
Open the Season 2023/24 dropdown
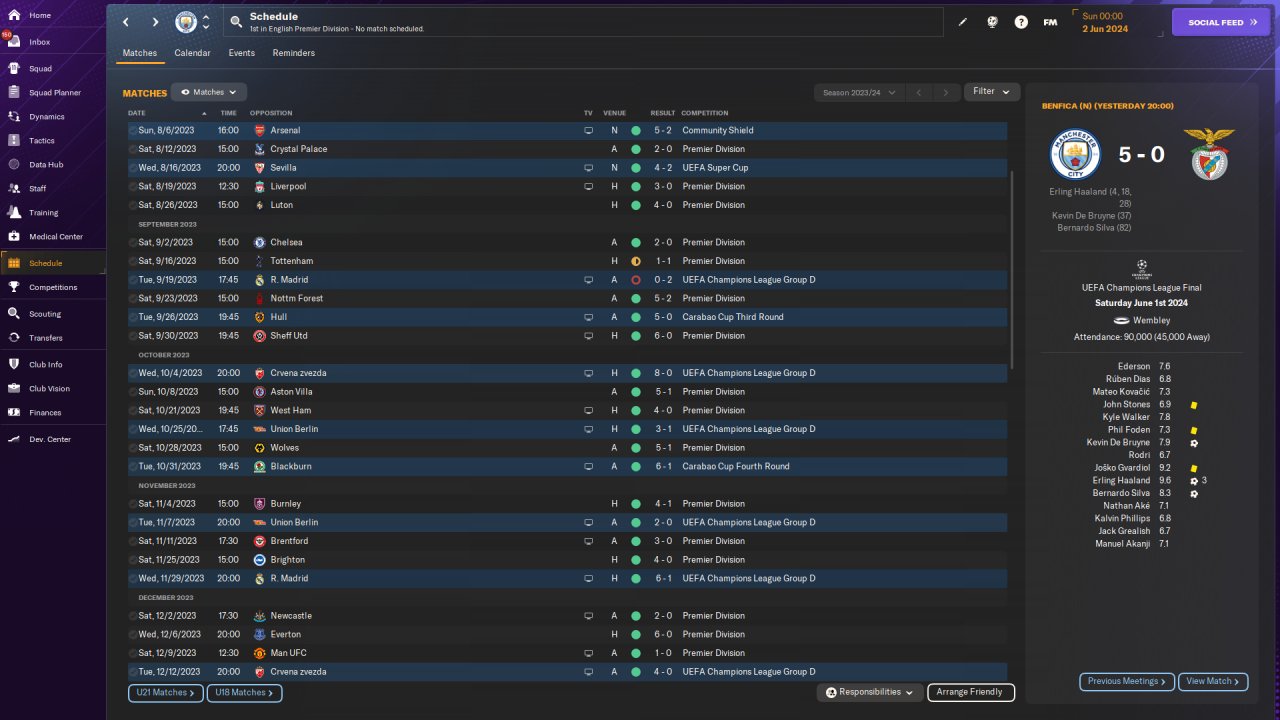[859, 92]
